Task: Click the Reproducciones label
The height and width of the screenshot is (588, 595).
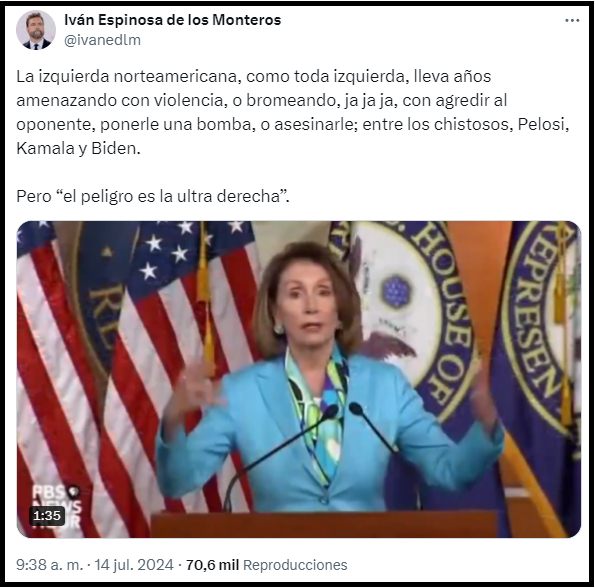Action: [x=295, y=565]
